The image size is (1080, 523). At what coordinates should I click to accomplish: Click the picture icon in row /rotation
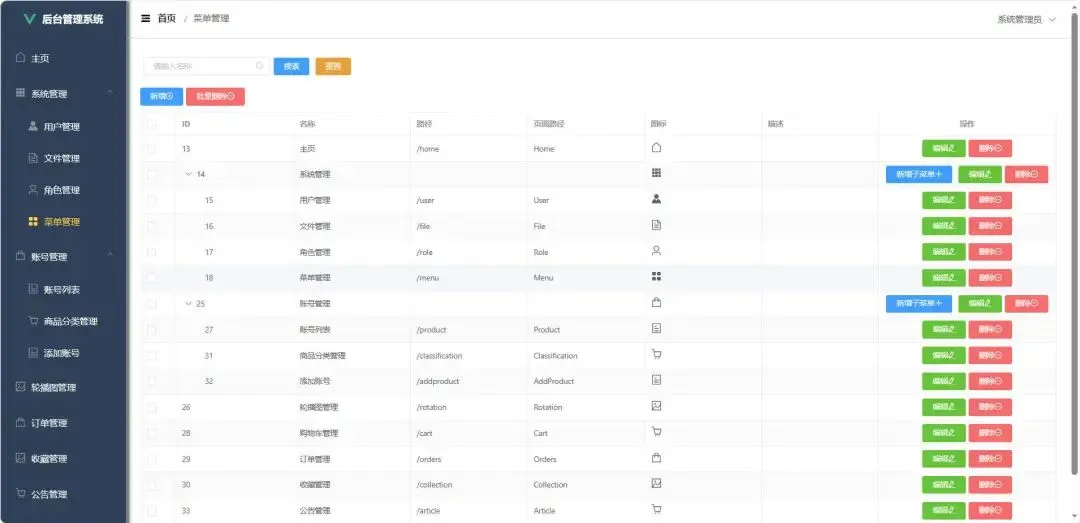656,406
